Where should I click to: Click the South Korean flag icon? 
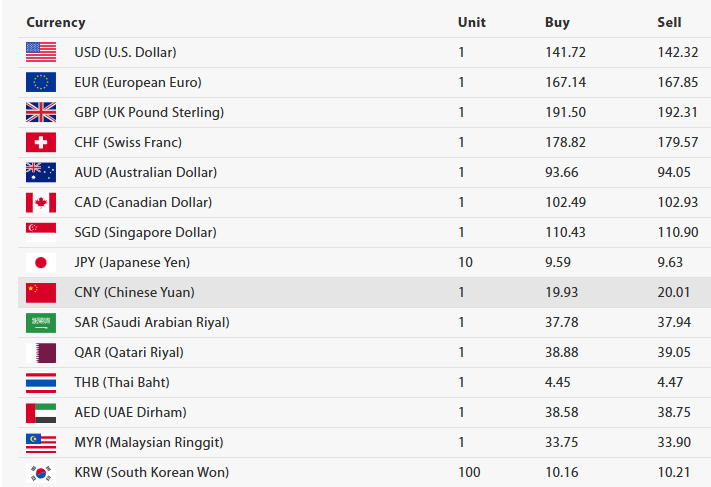point(41,472)
